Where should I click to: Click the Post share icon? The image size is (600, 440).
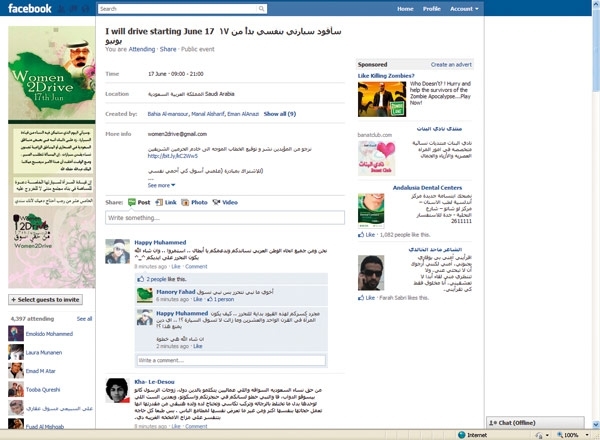coord(130,202)
